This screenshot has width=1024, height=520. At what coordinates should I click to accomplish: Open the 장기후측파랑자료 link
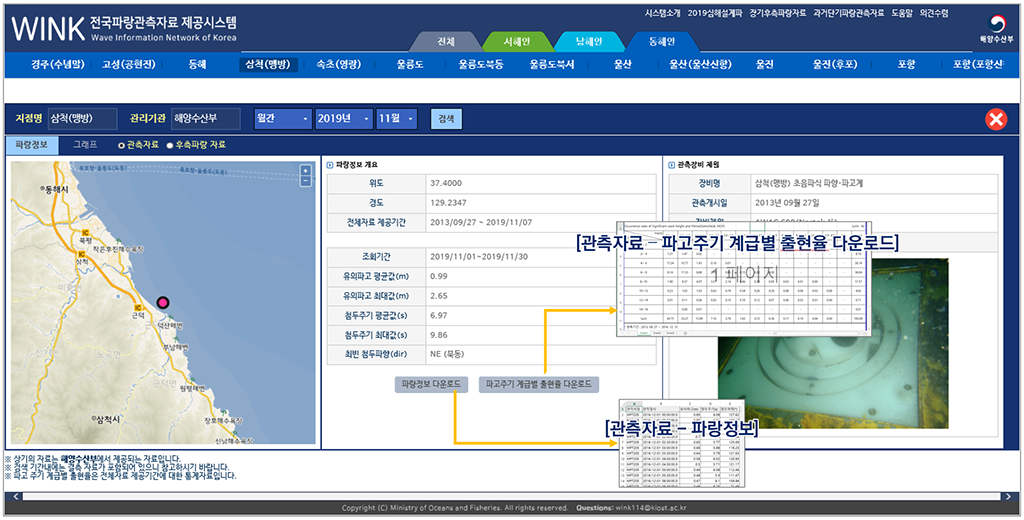pyautogui.click(x=778, y=13)
